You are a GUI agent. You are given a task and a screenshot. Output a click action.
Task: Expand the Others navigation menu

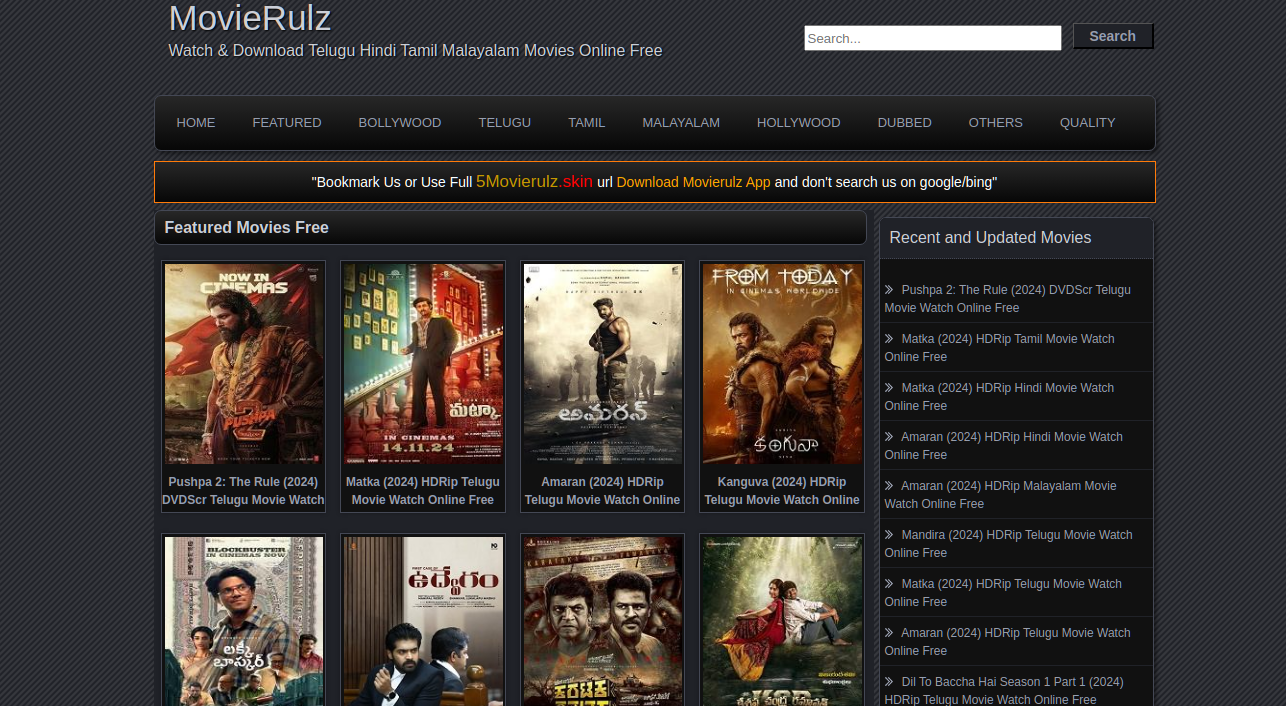[x=995, y=123]
